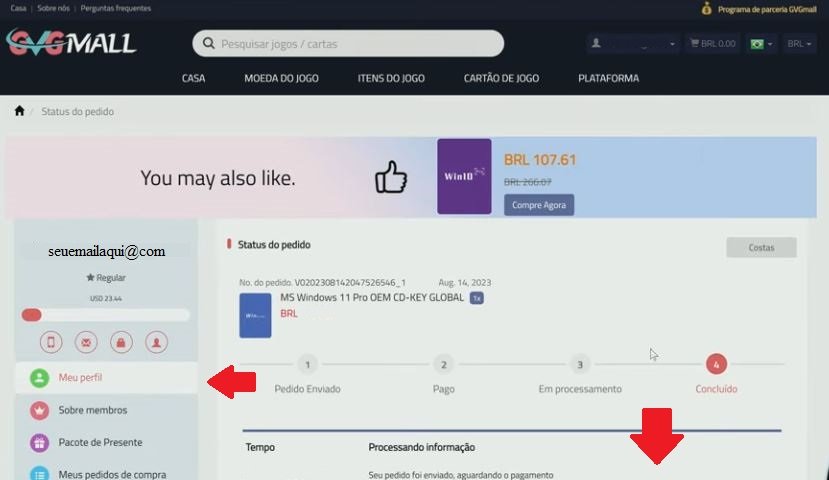Select Pacote de Presente in sidebar
The width and height of the screenshot is (829, 480).
[106, 442]
